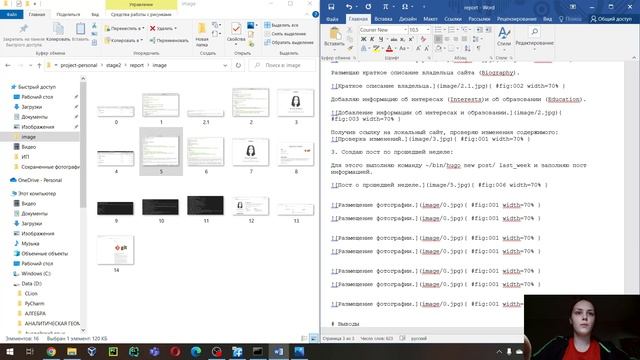The height and width of the screenshot is (360, 640).
Task: Toggle superscript formatting in Word
Action: pos(411,39)
